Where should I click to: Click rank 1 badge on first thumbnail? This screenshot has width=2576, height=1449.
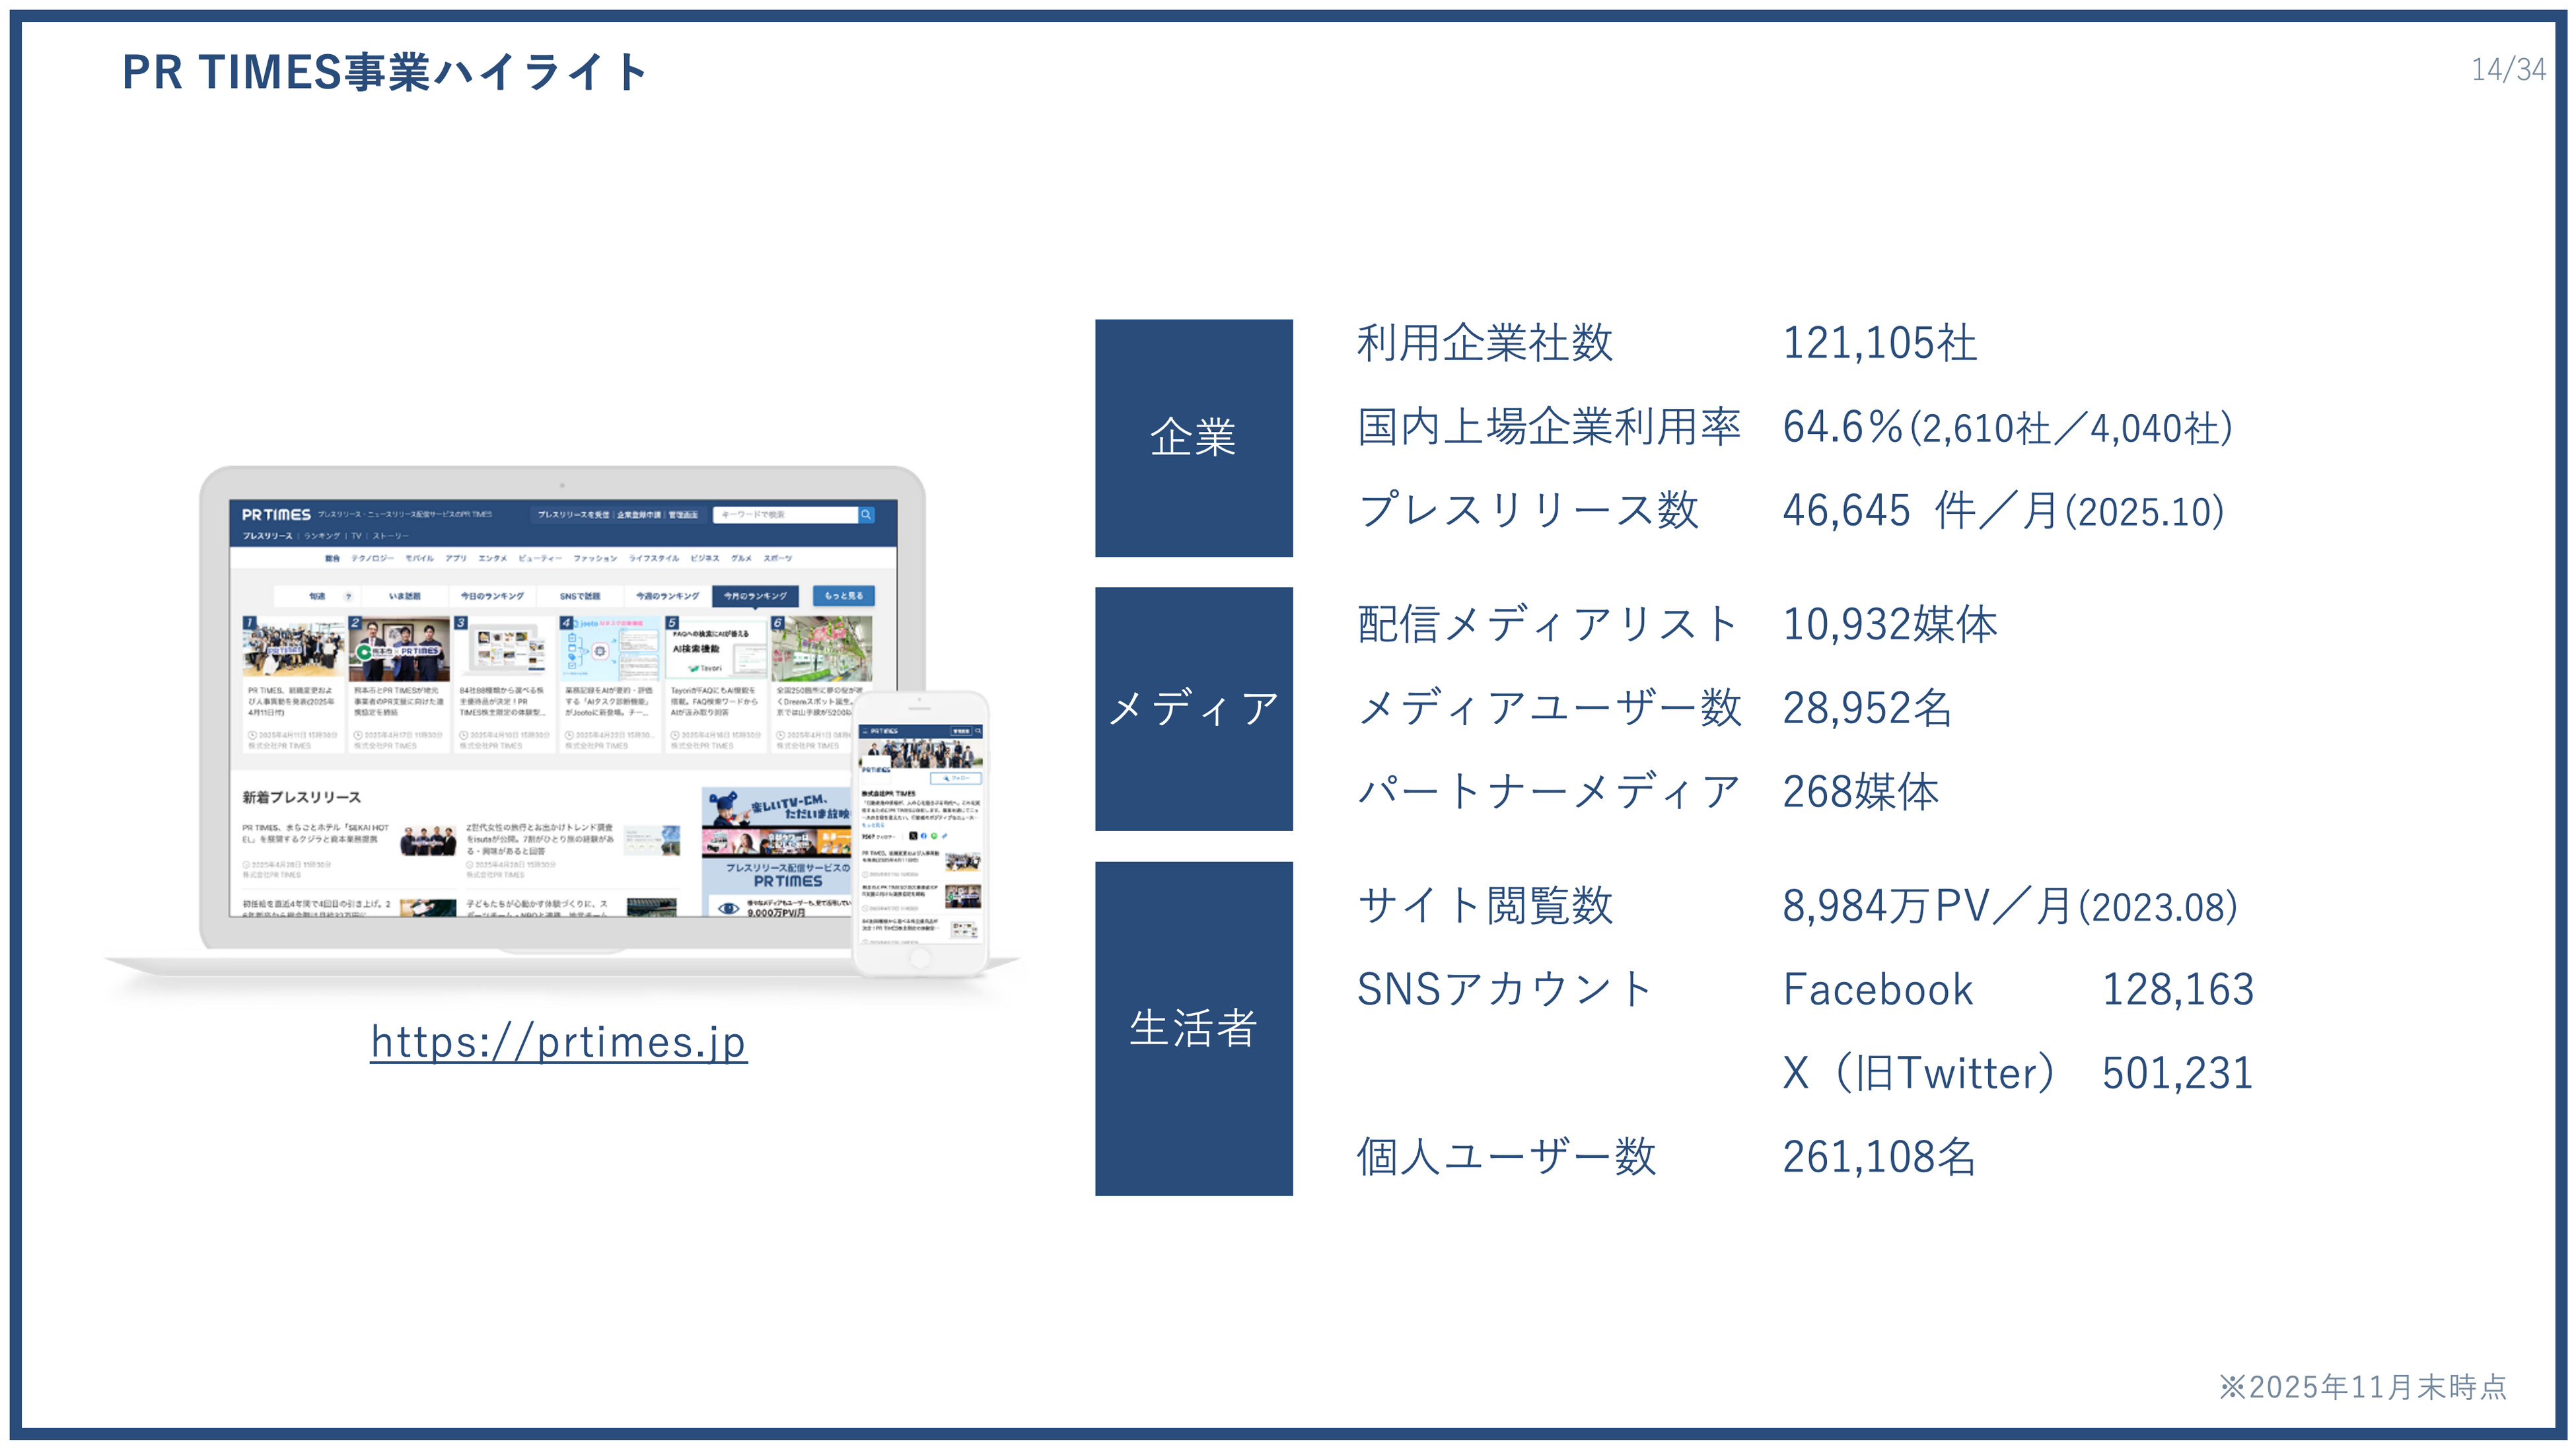click(250, 622)
